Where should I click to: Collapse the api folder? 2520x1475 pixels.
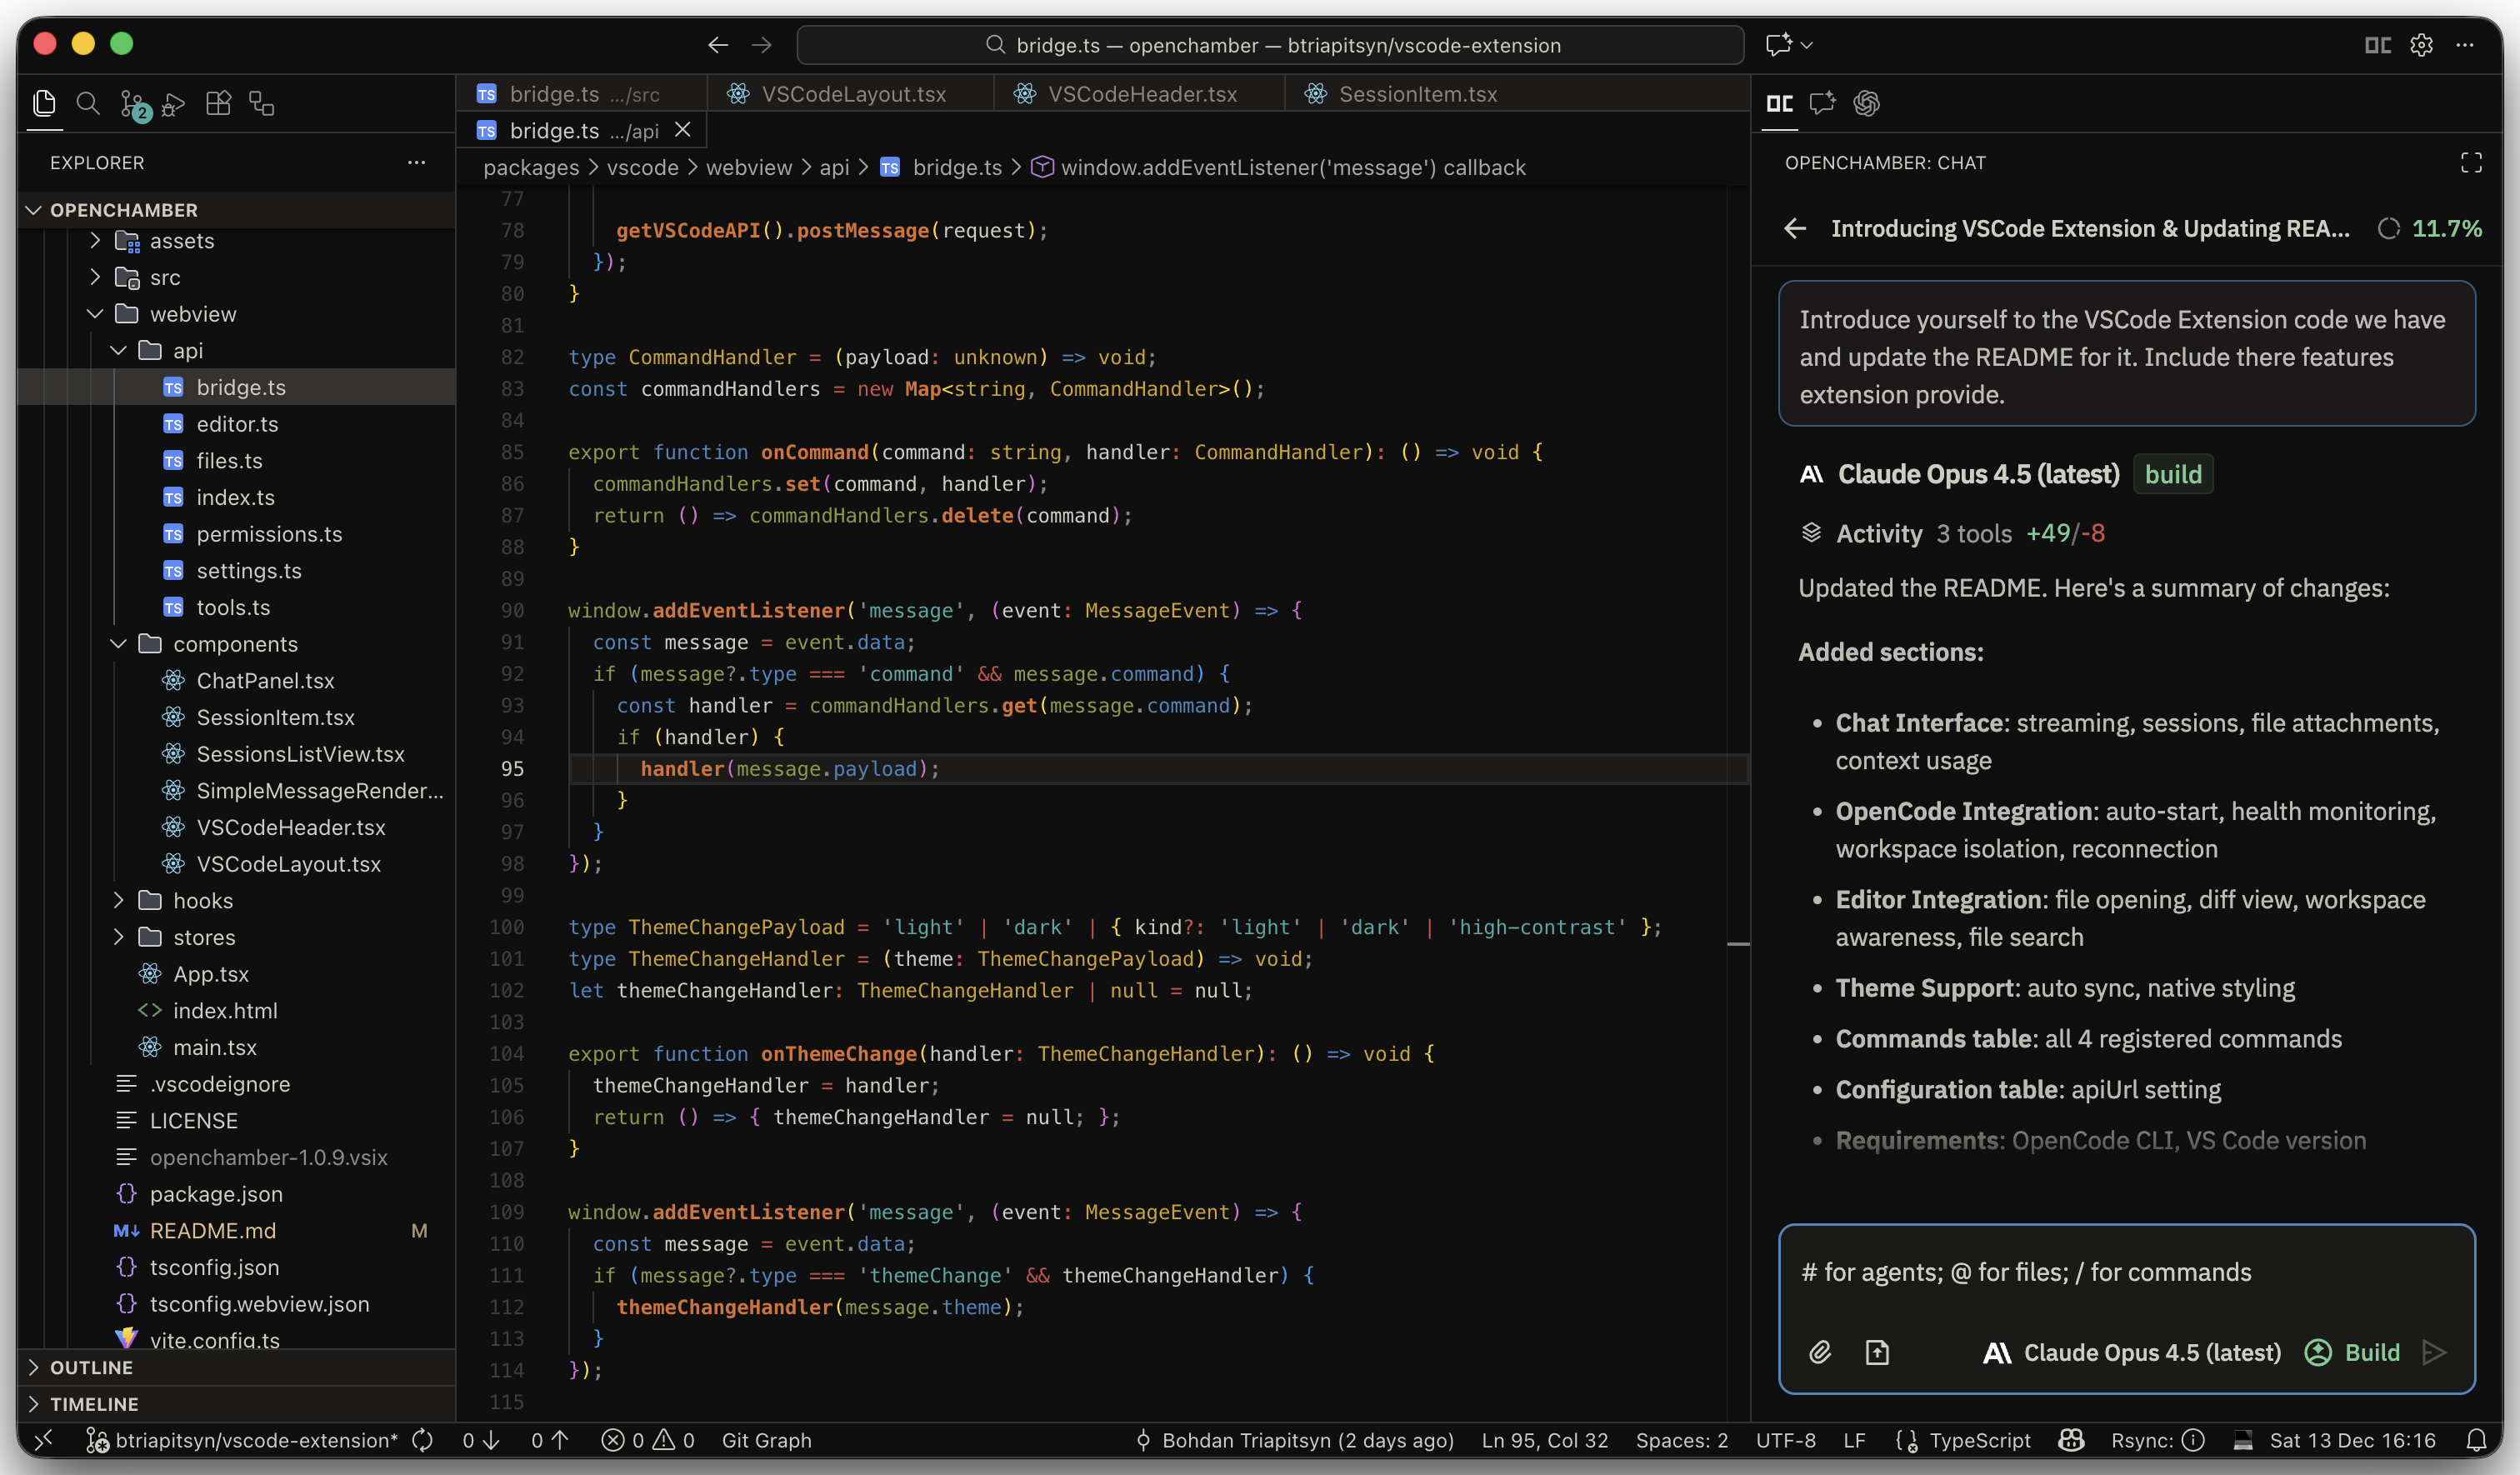tap(119, 350)
